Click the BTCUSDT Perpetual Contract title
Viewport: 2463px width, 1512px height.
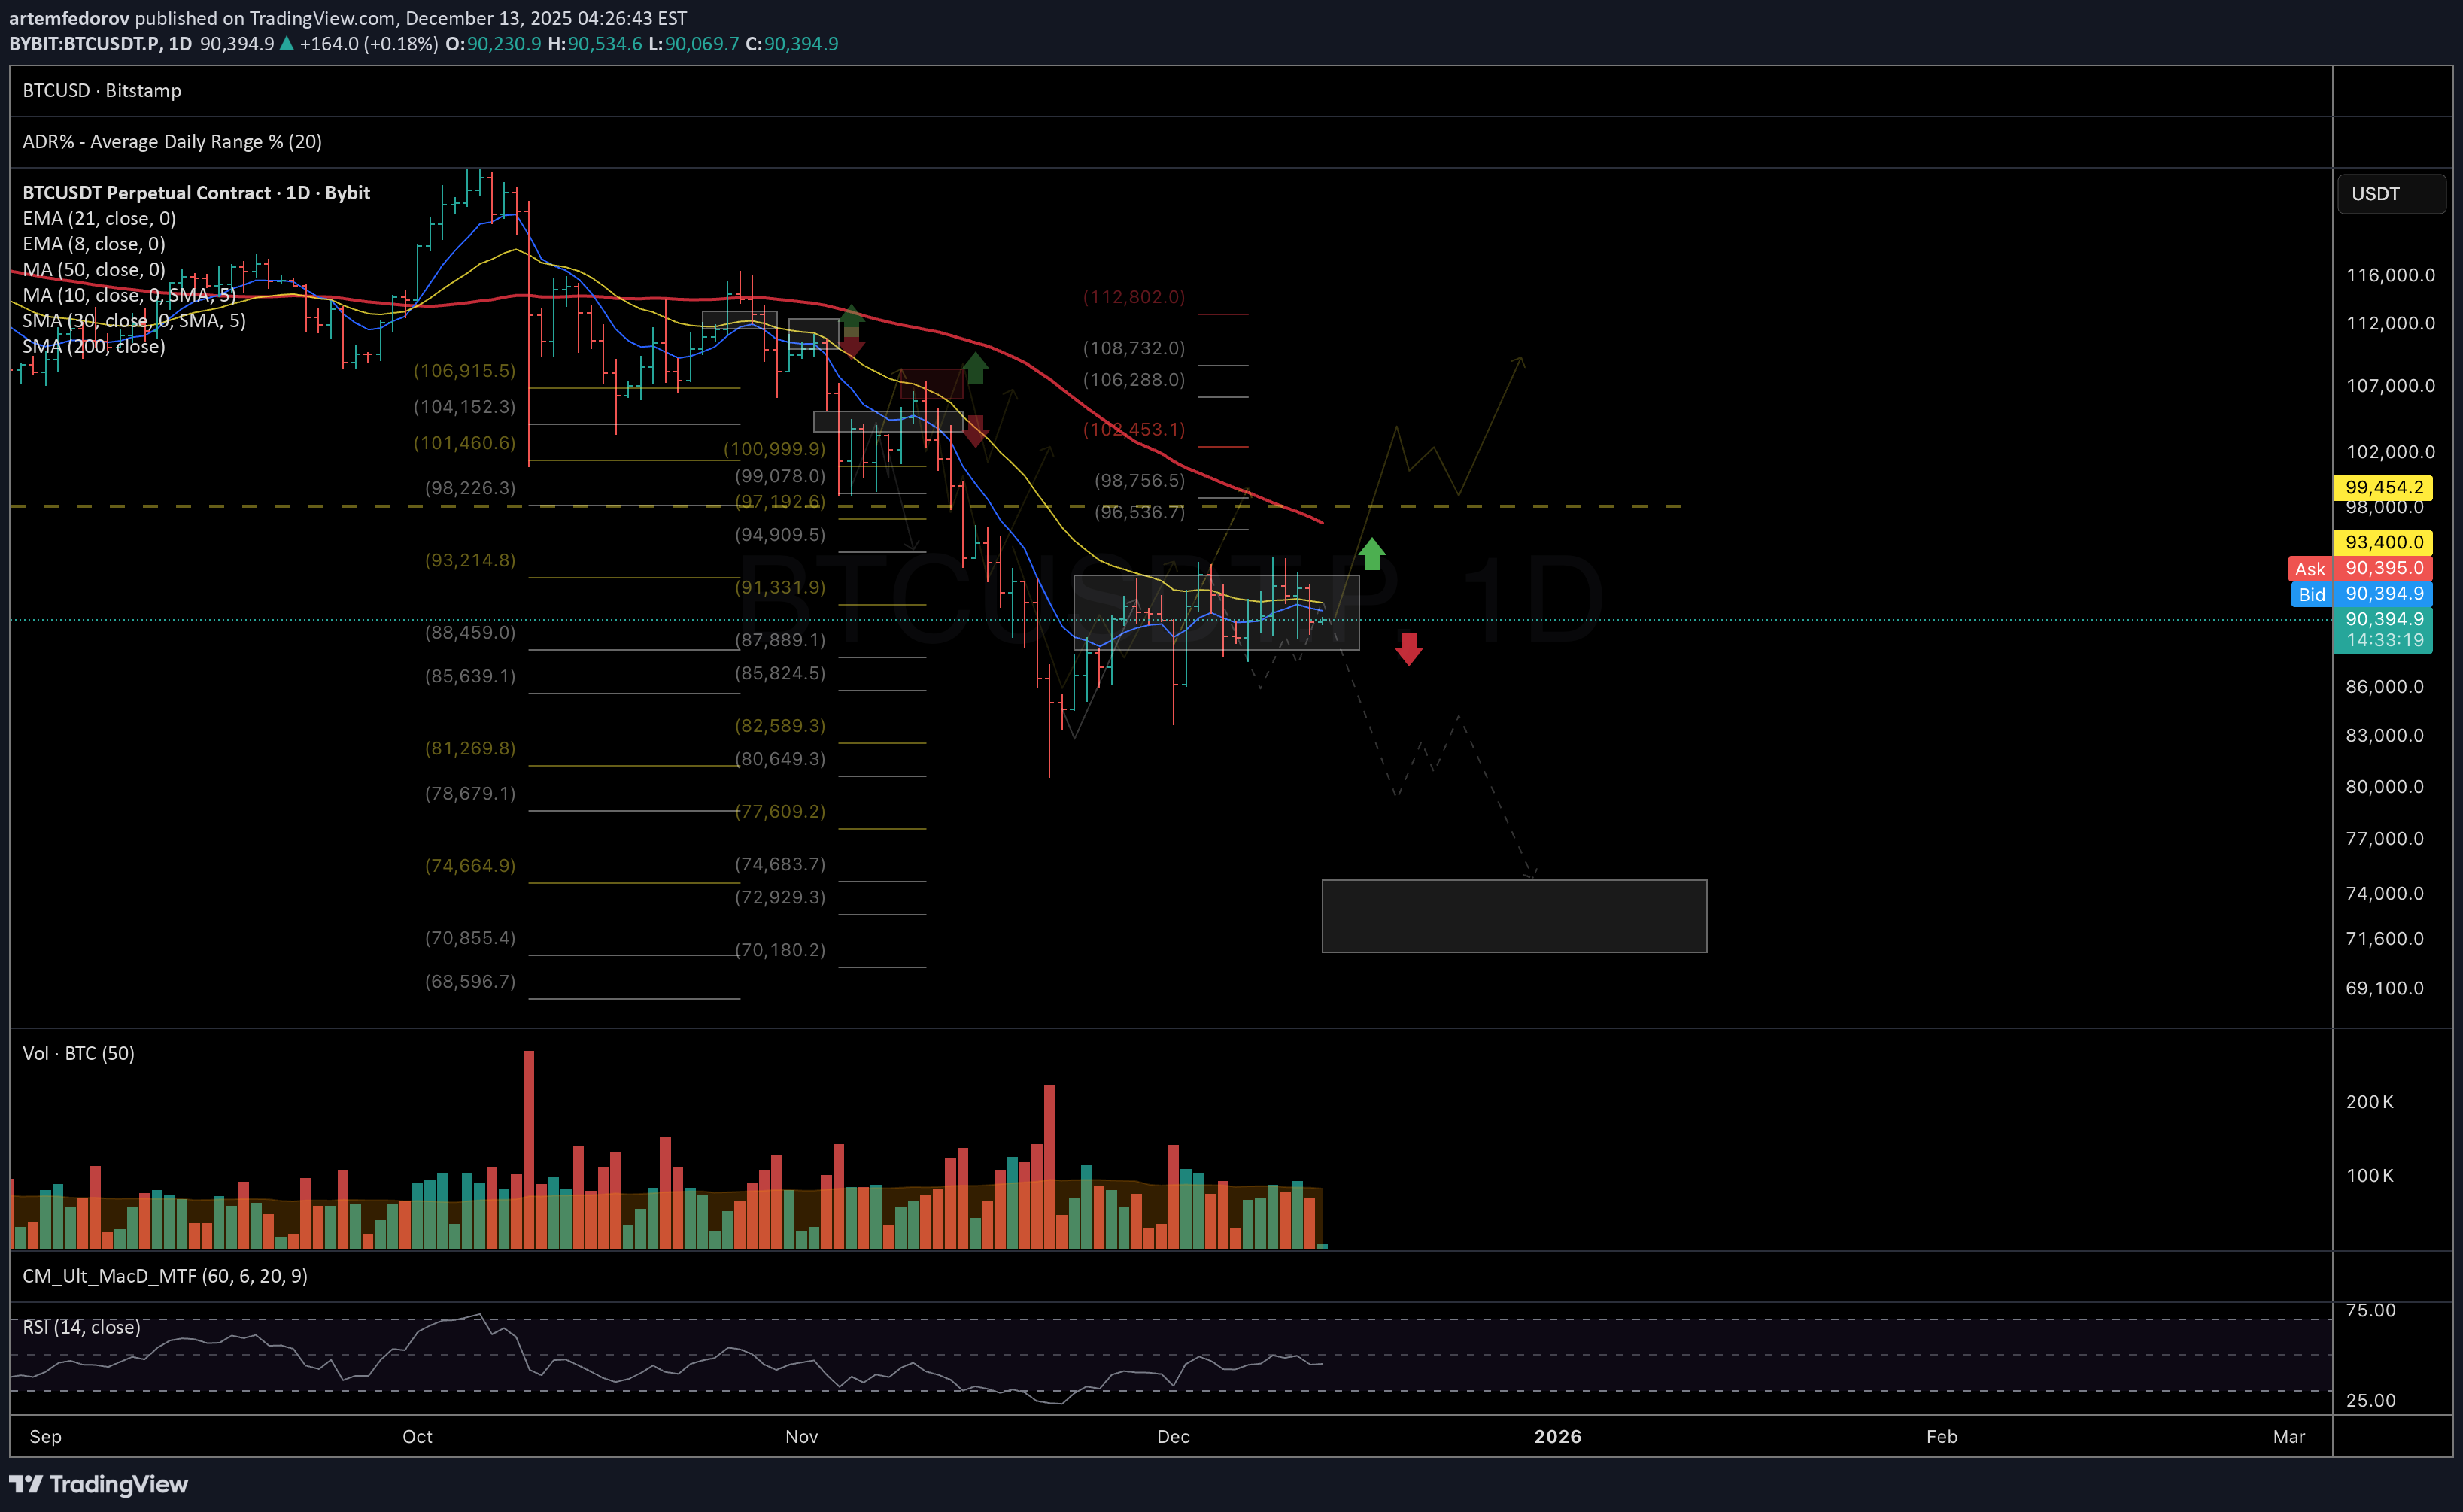pyautogui.click(x=196, y=193)
